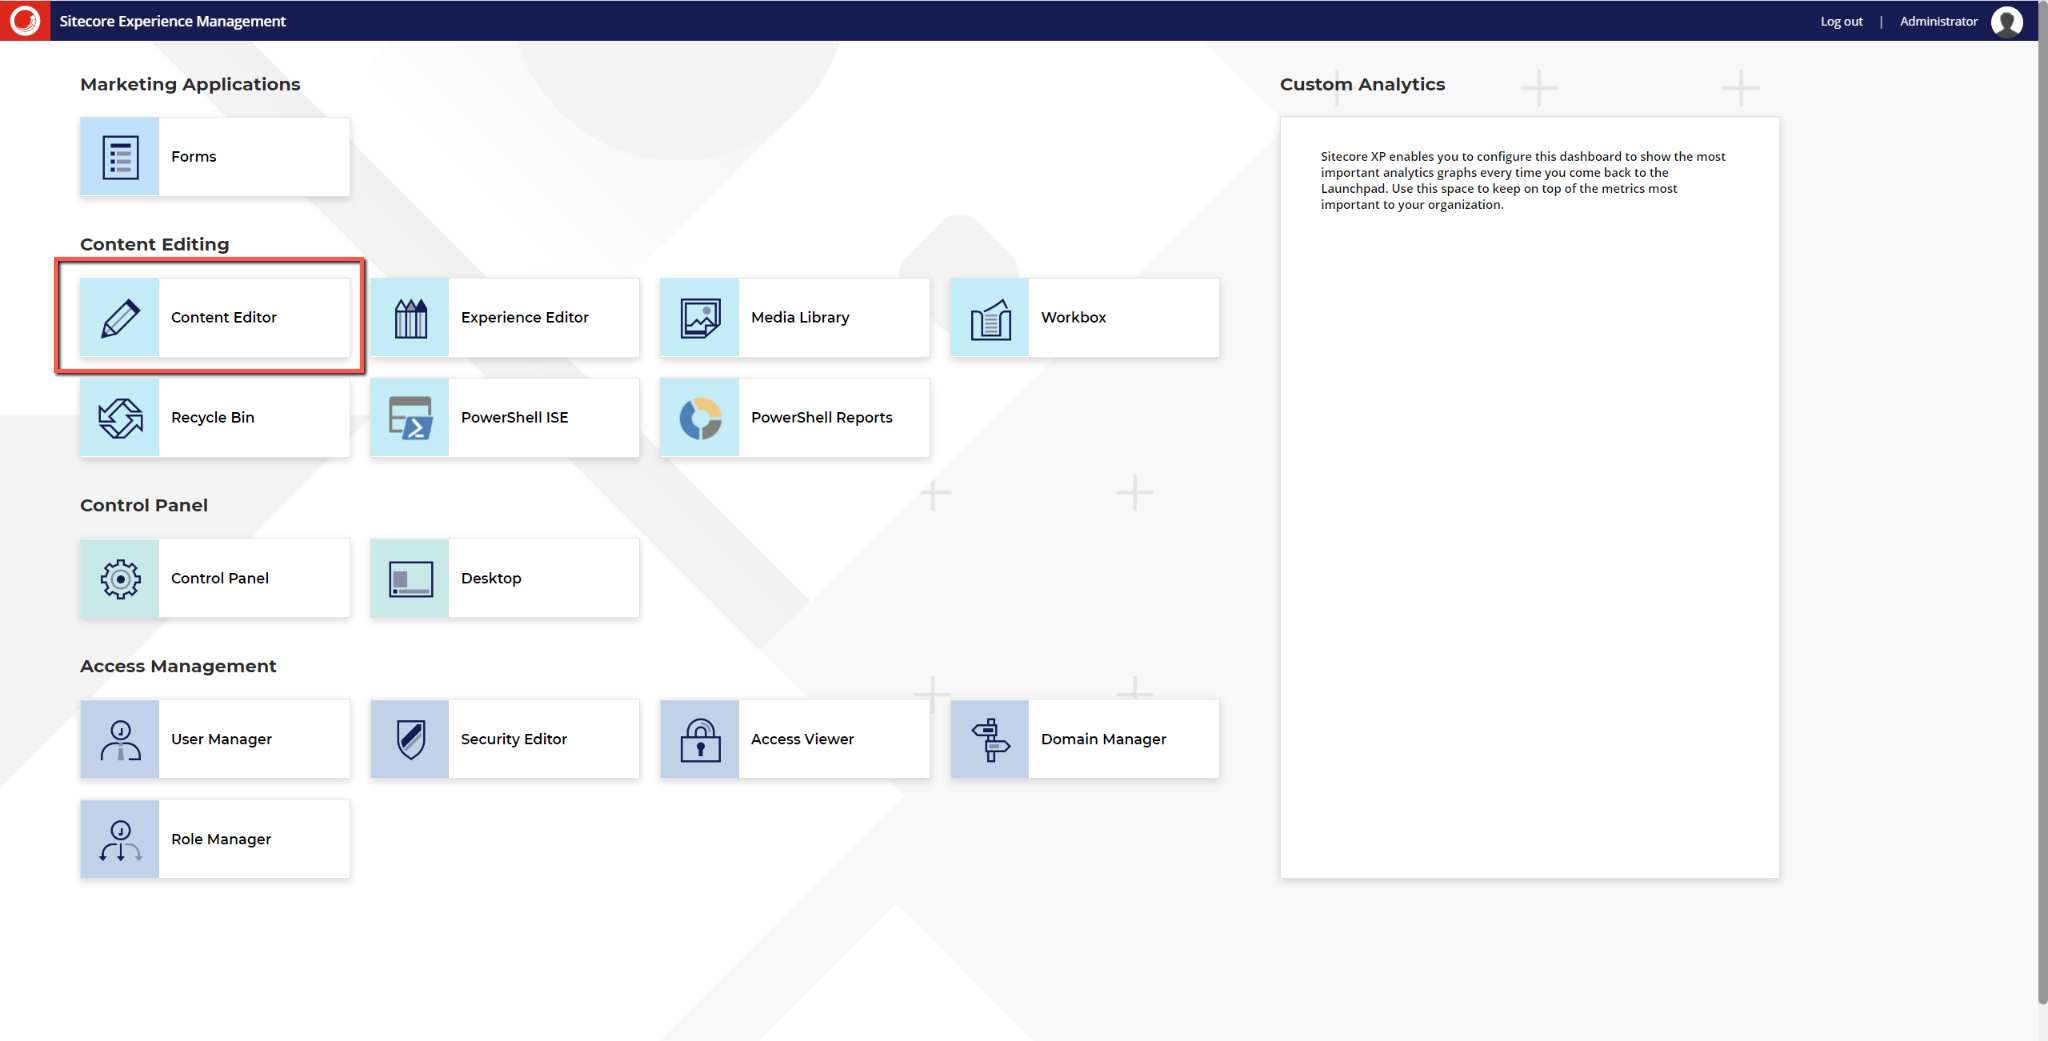The height and width of the screenshot is (1041, 2048).
Task: Open Recycle Bin by its label
Action: coord(212,418)
